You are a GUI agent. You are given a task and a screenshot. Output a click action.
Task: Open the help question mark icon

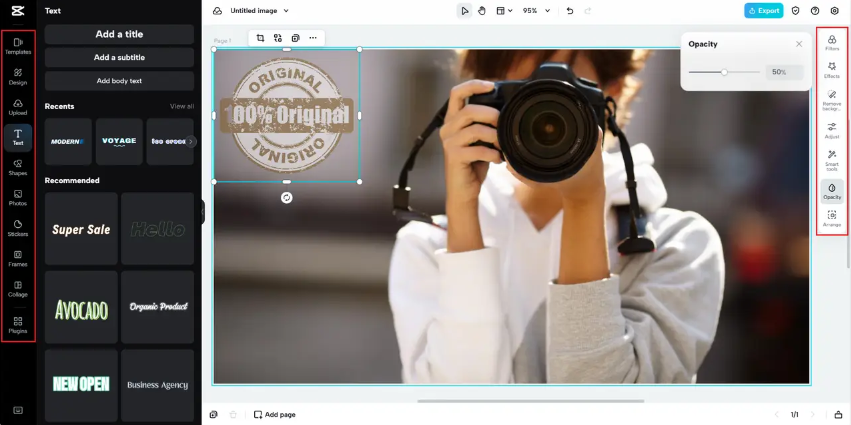815,11
